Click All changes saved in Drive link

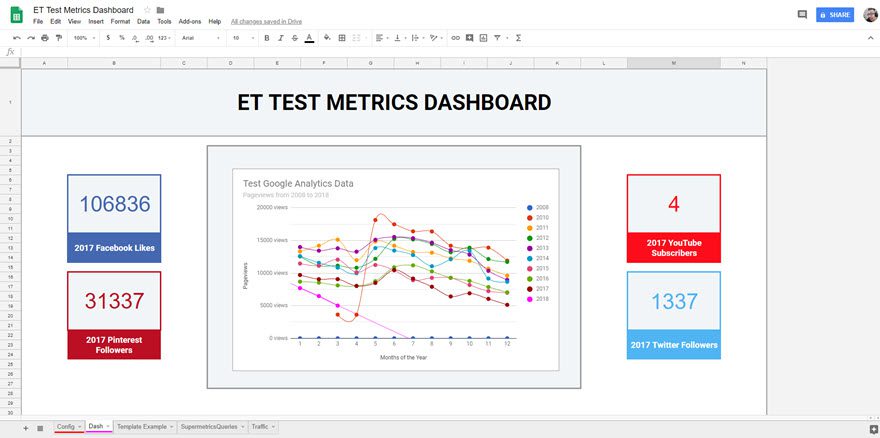coord(266,22)
